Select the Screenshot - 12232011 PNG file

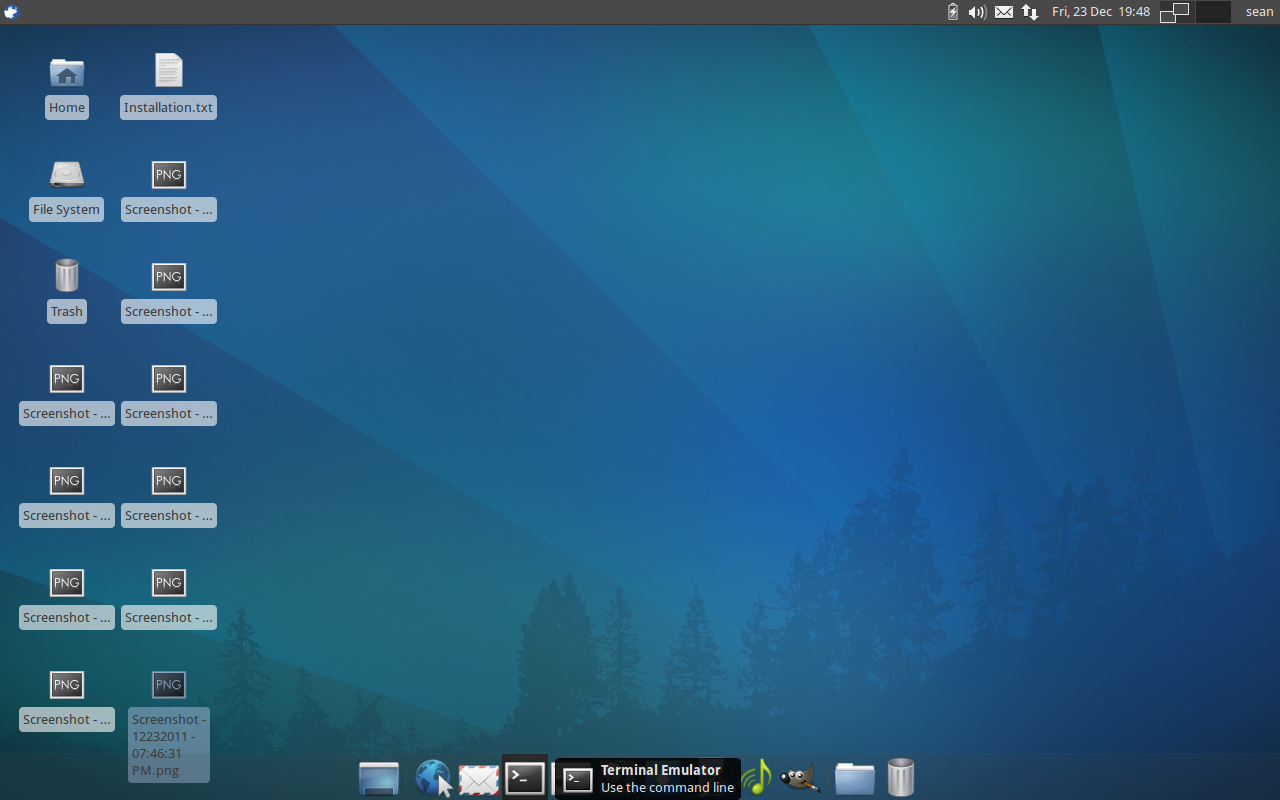pyautogui.click(x=168, y=685)
